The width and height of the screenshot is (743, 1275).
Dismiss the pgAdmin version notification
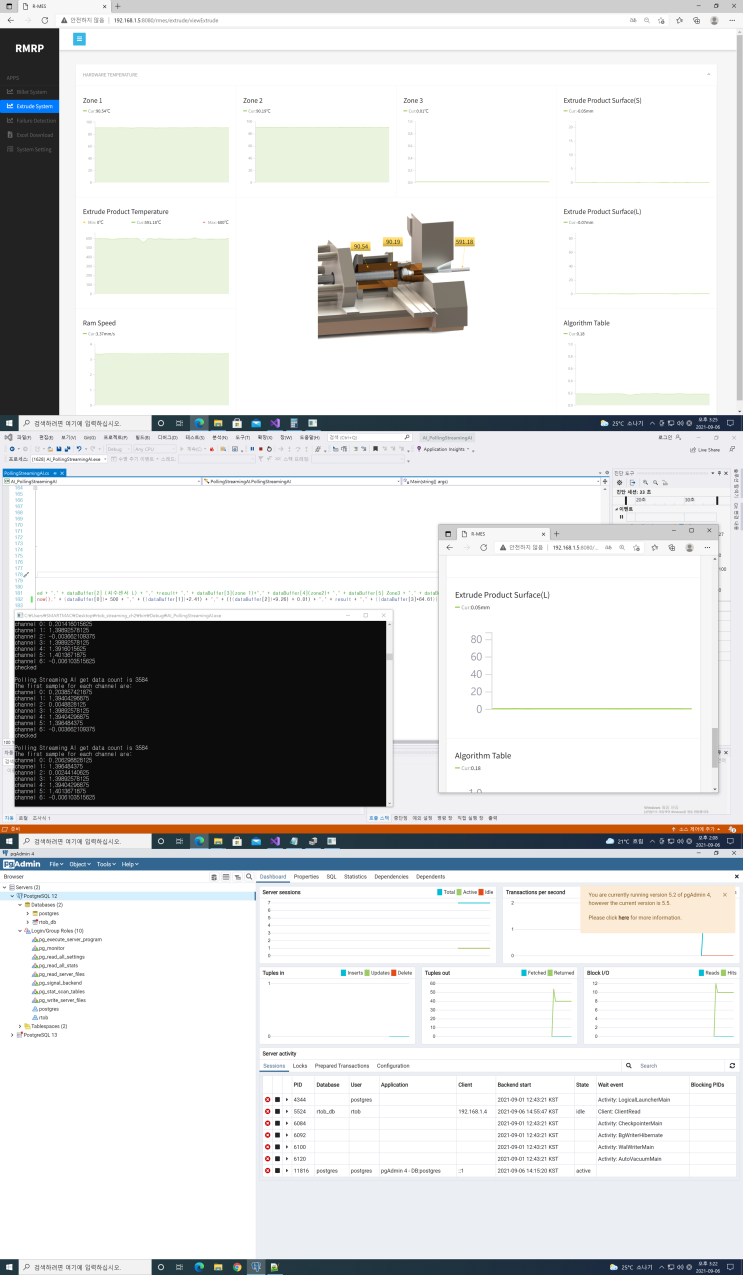coord(725,895)
